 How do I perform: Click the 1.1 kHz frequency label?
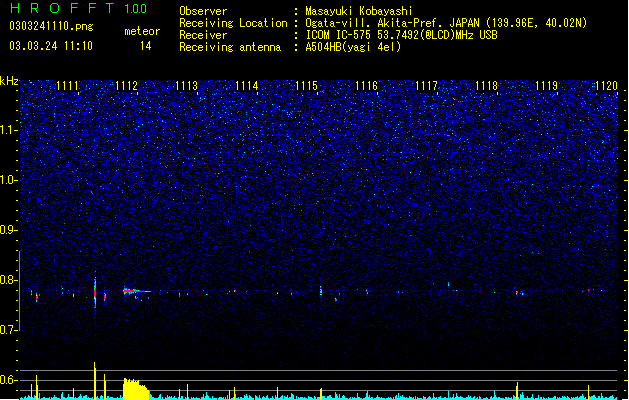(x=9, y=130)
